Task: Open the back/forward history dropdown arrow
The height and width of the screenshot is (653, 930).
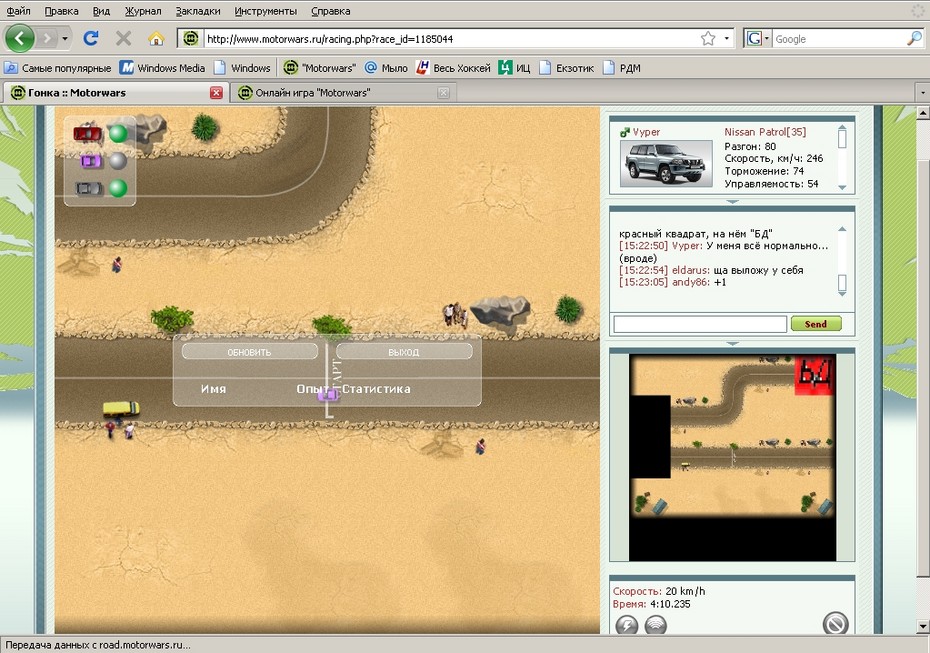Action: pyautogui.click(x=65, y=39)
